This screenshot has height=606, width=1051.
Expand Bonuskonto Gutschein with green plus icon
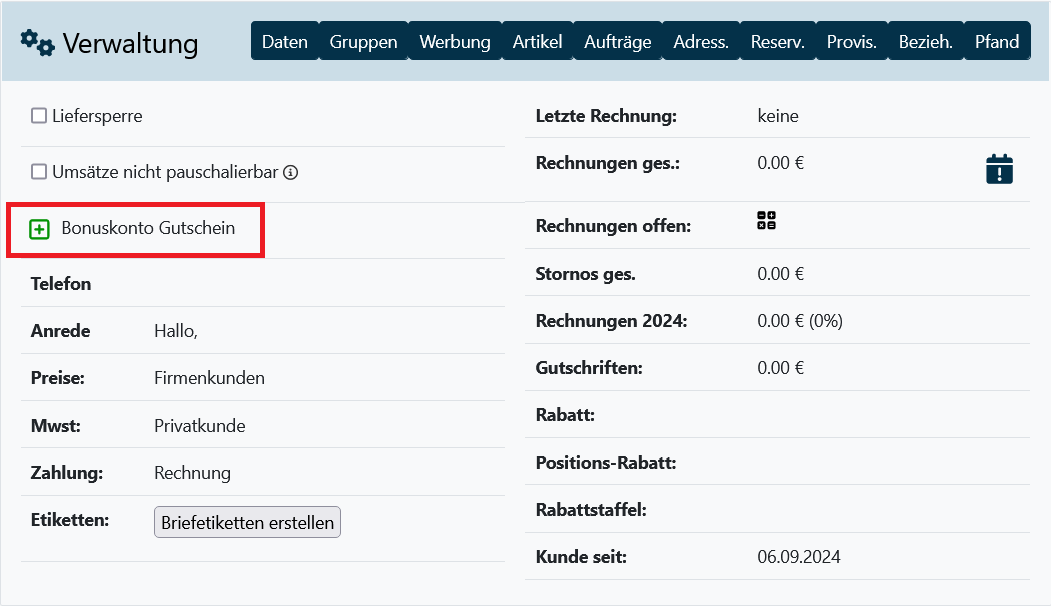pyautogui.click(x=40, y=229)
